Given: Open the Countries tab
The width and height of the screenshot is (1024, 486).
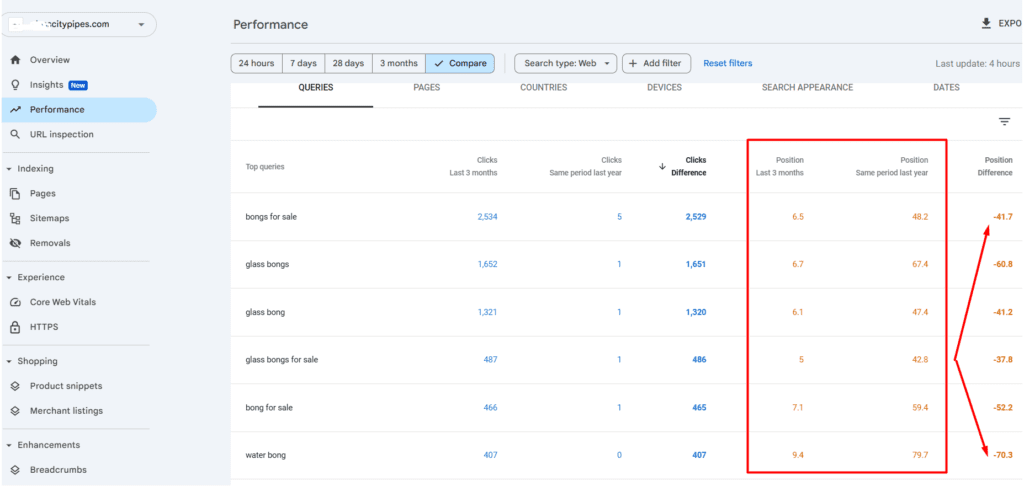Looking at the screenshot, I should (543, 88).
